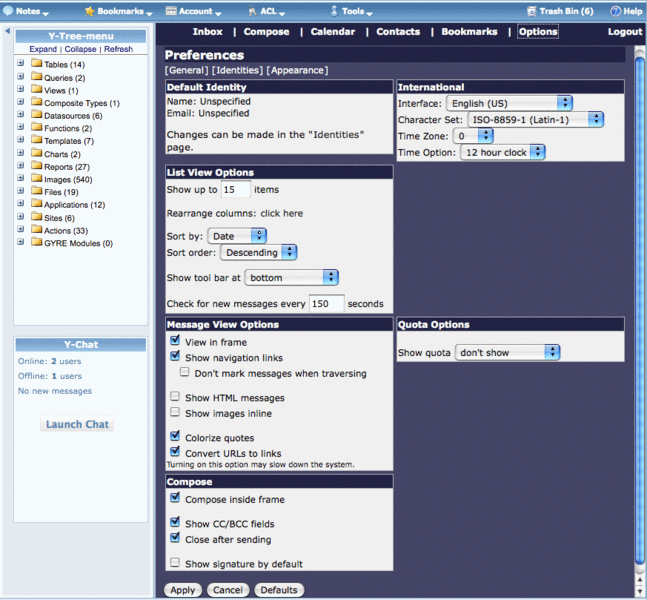Click the Launch Chat button

point(77,424)
